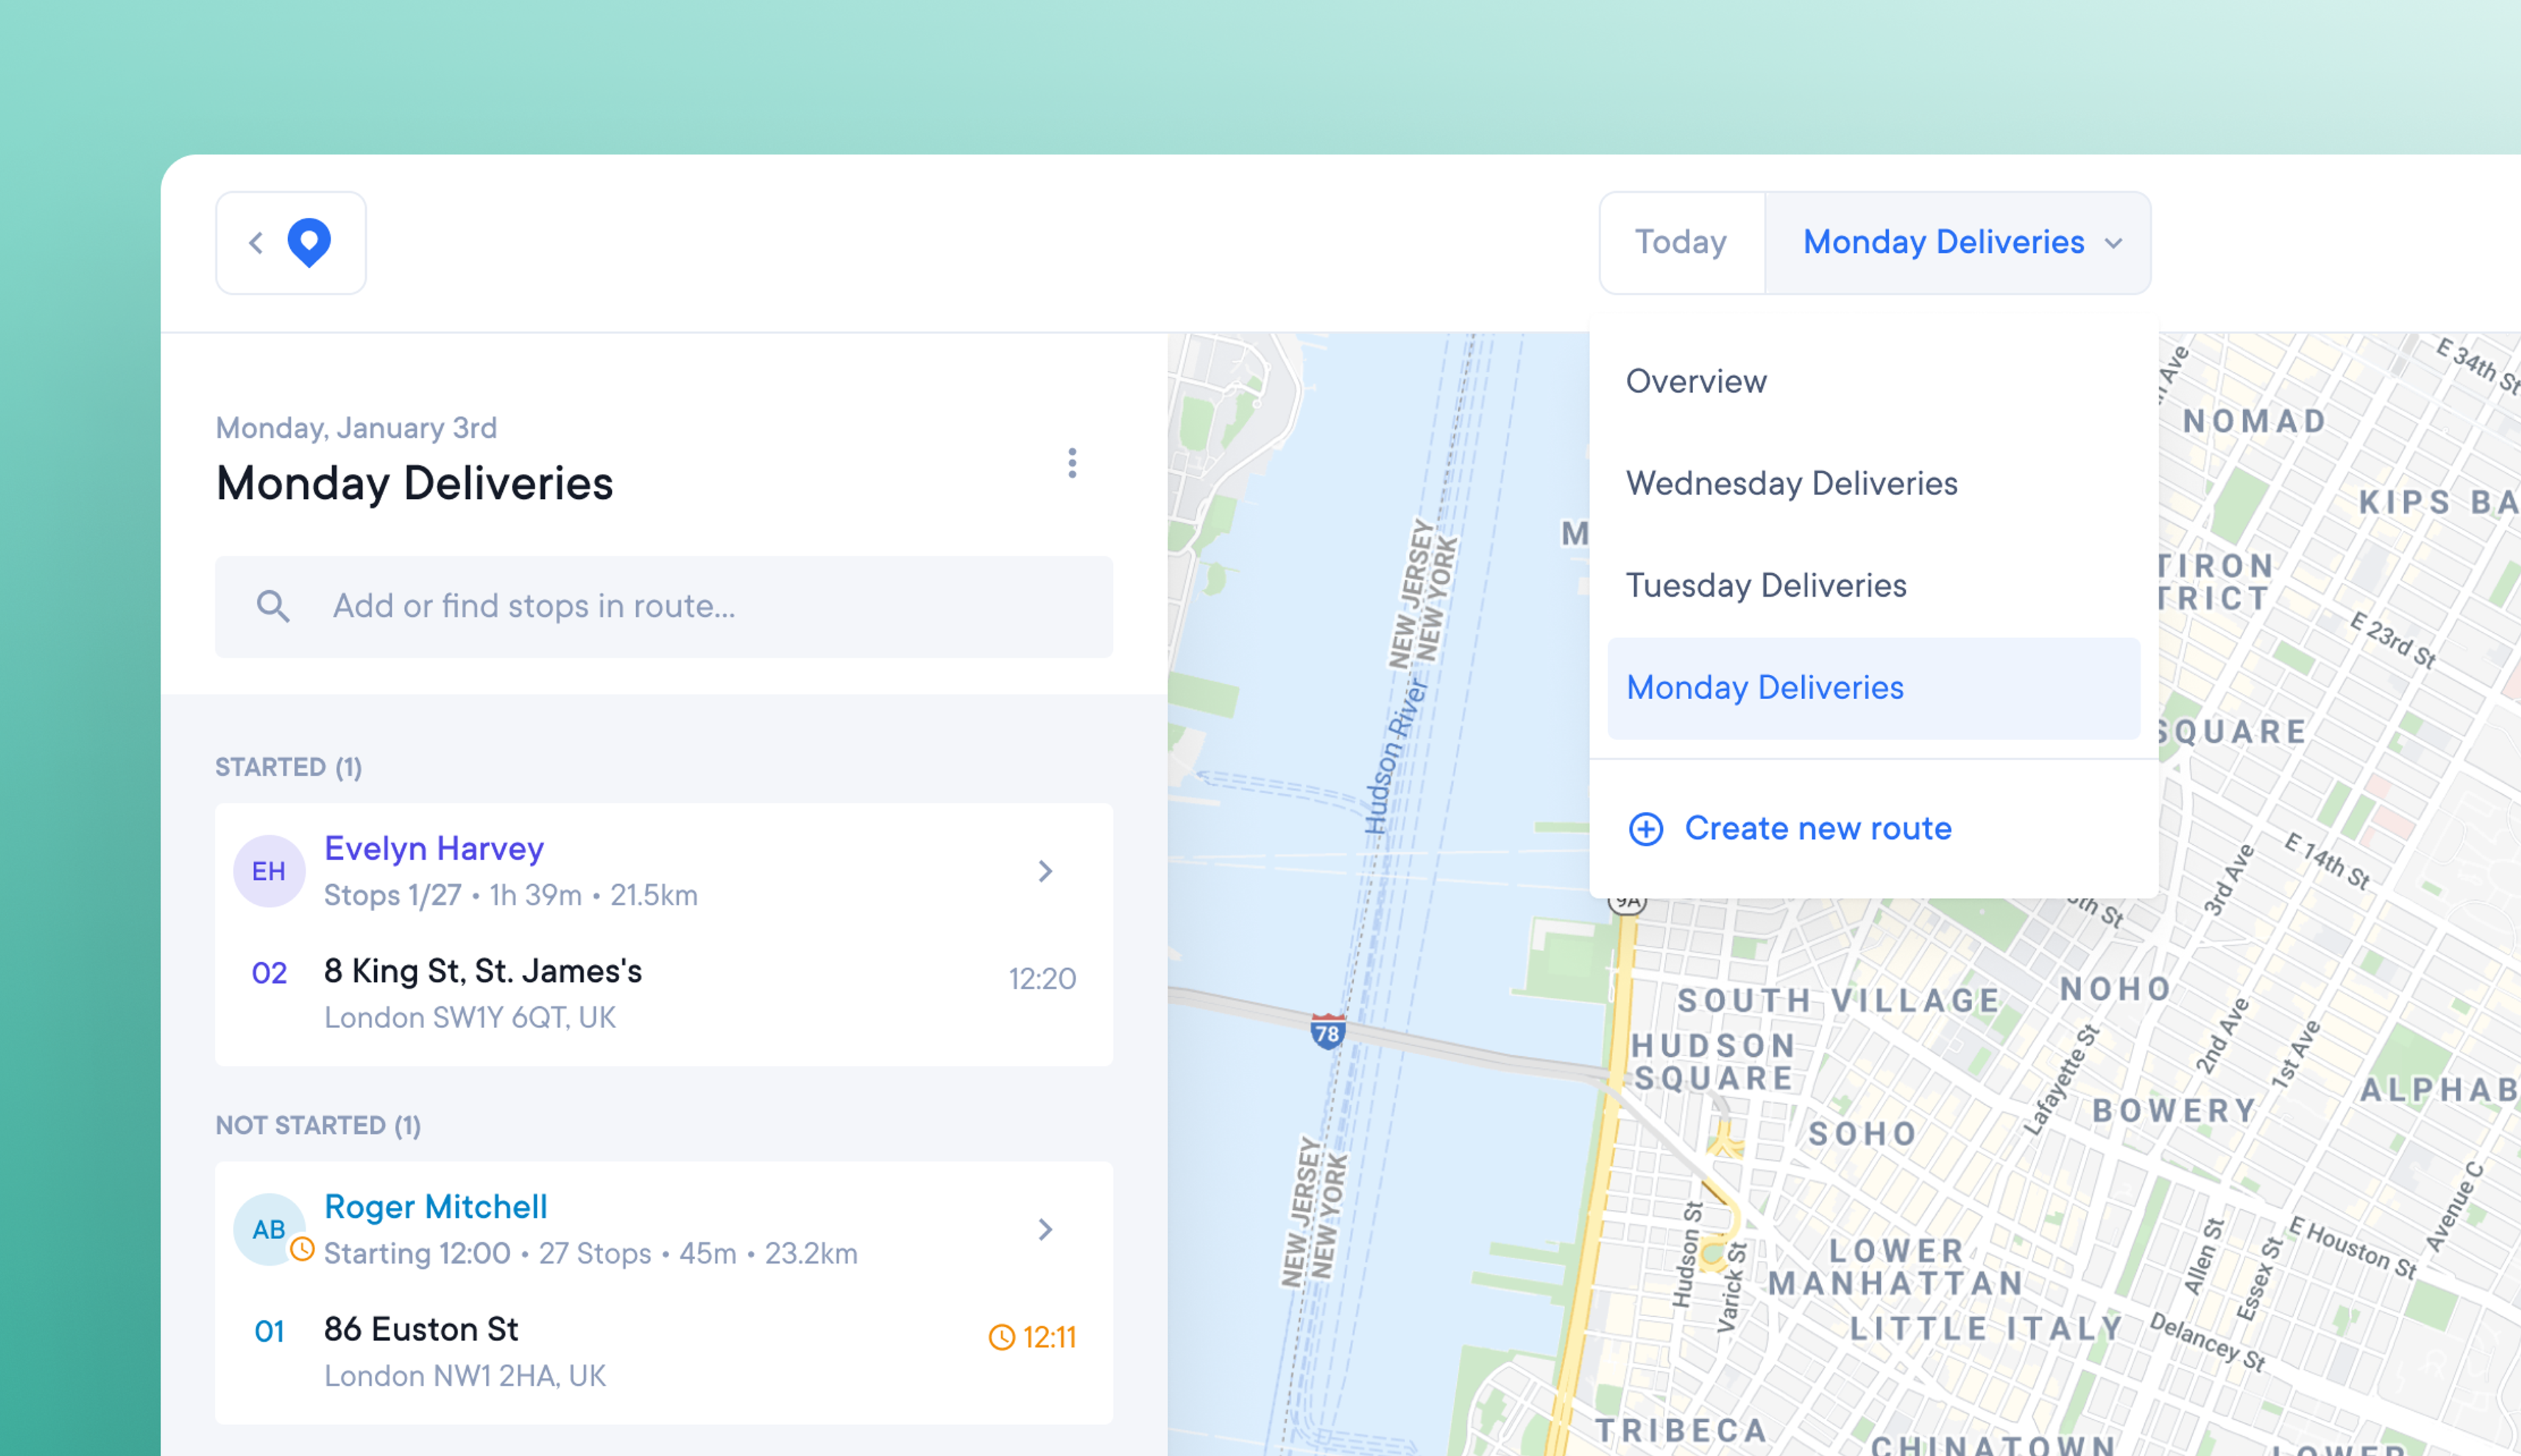The width and height of the screenshot is (2521, 1456).
Task: Select highlighted Monday Deliveries menu item
Action: click(1873, 688)
